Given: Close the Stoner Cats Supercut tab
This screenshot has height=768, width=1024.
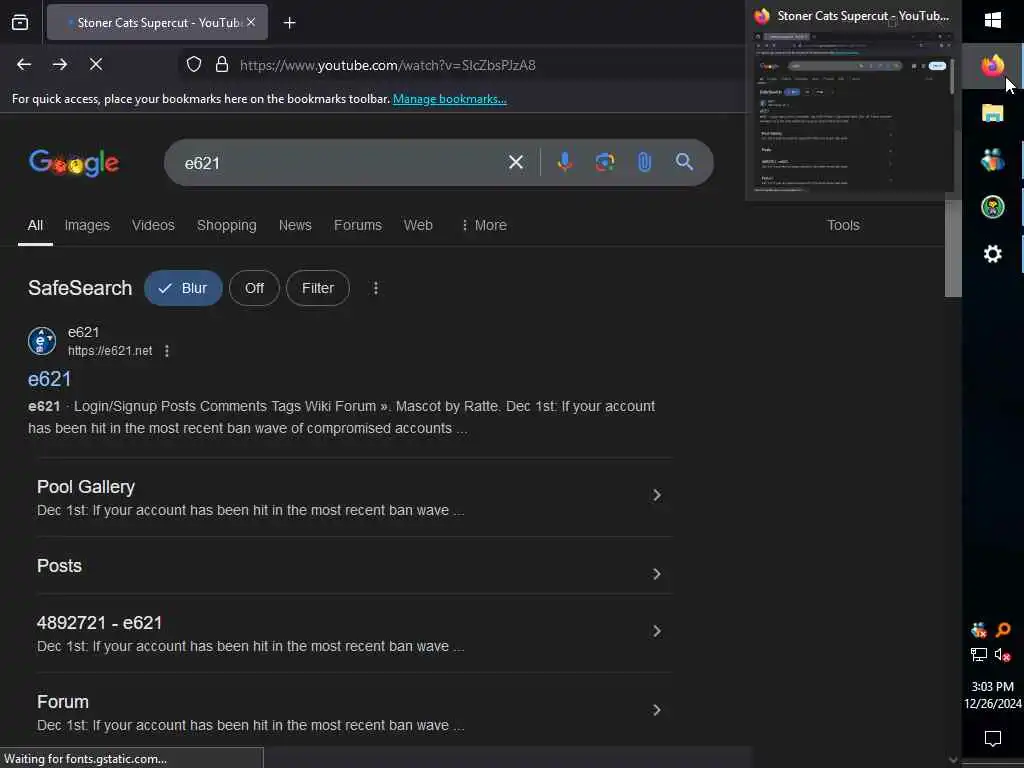Looking at the screenshot, I should tap(251, 22).
